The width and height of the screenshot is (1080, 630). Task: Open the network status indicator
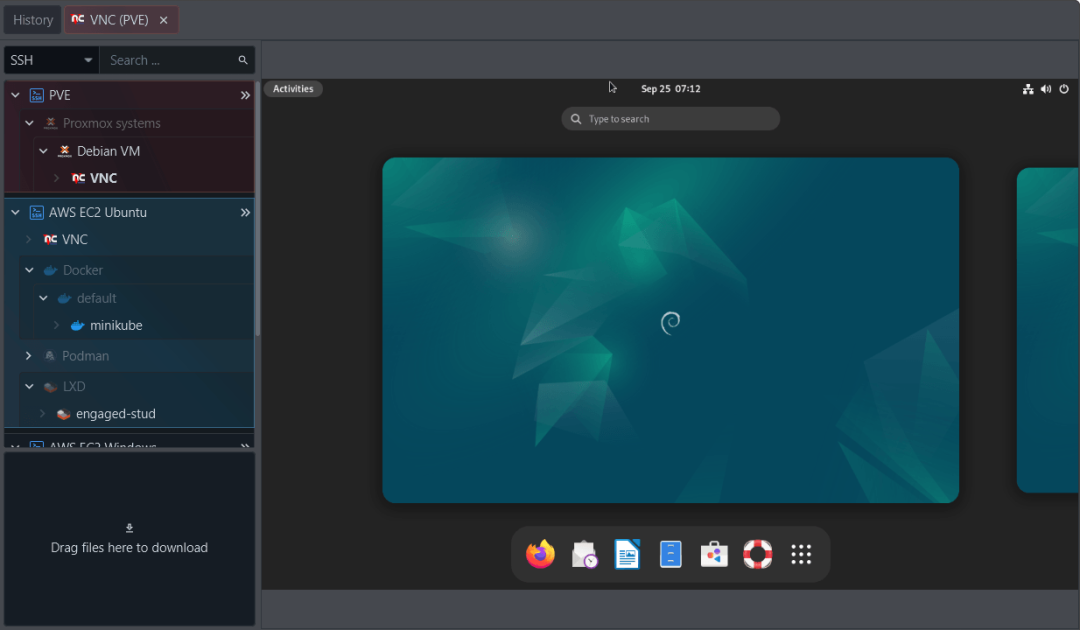coord(1028,89)
